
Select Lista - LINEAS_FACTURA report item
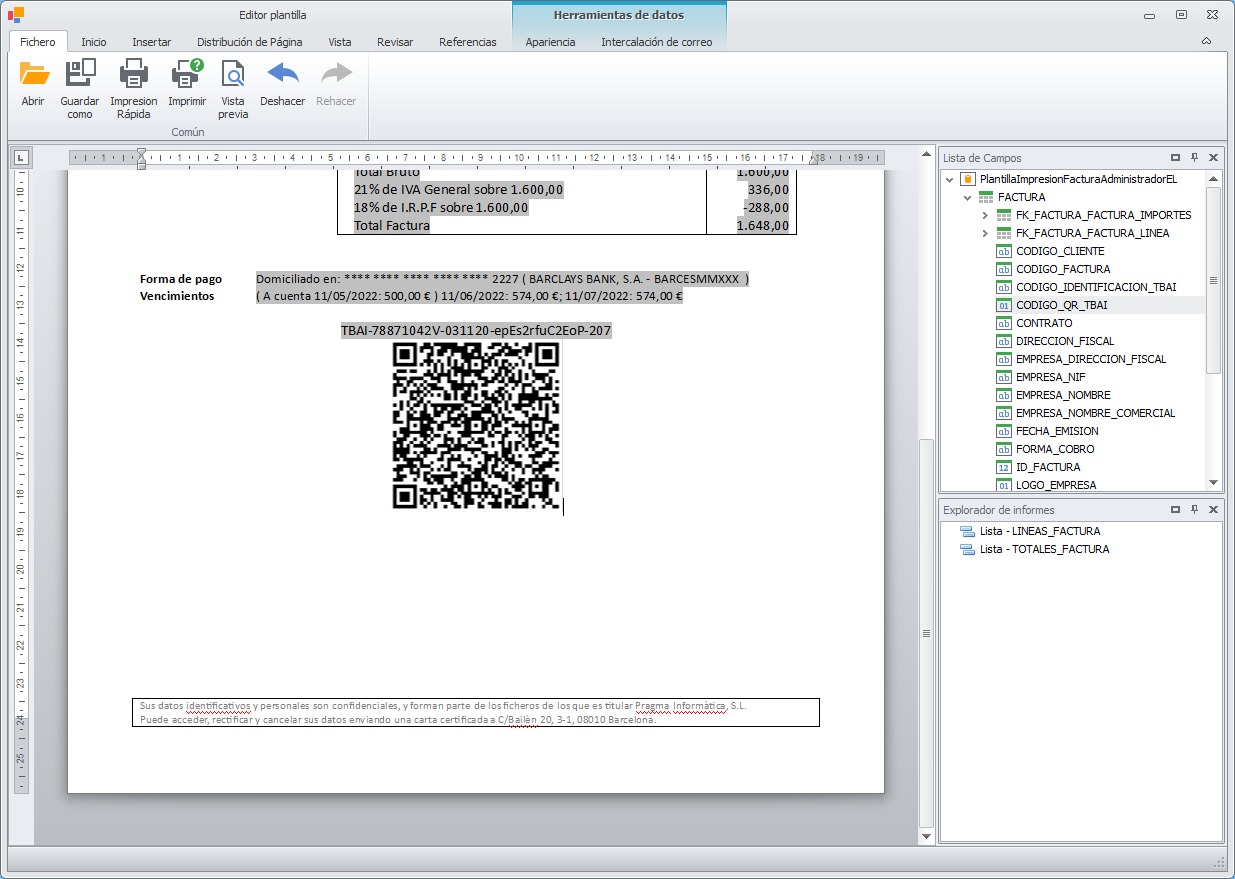(x=1039, y=531)
